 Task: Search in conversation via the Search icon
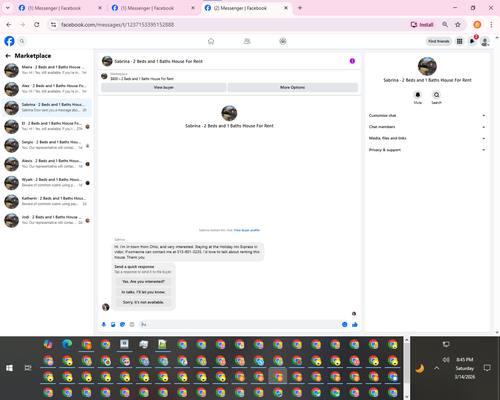(x=436, y=95)
